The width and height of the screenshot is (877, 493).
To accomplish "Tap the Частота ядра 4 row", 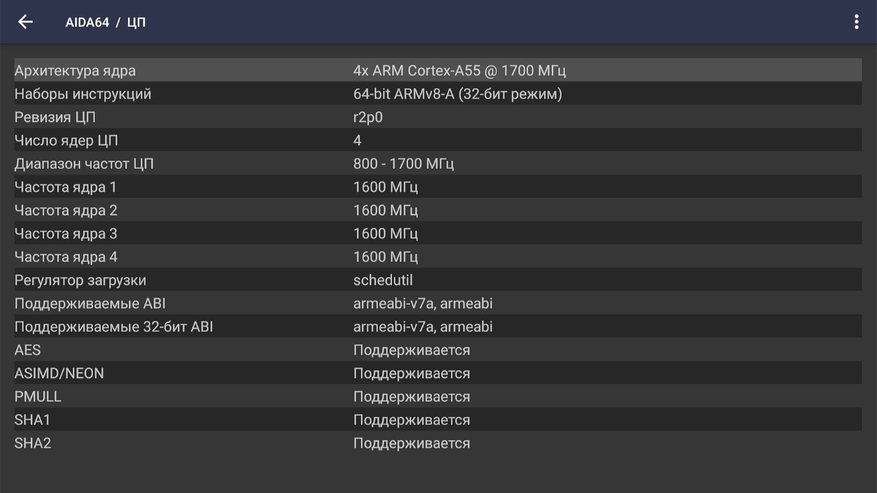I will coord(437,257).
